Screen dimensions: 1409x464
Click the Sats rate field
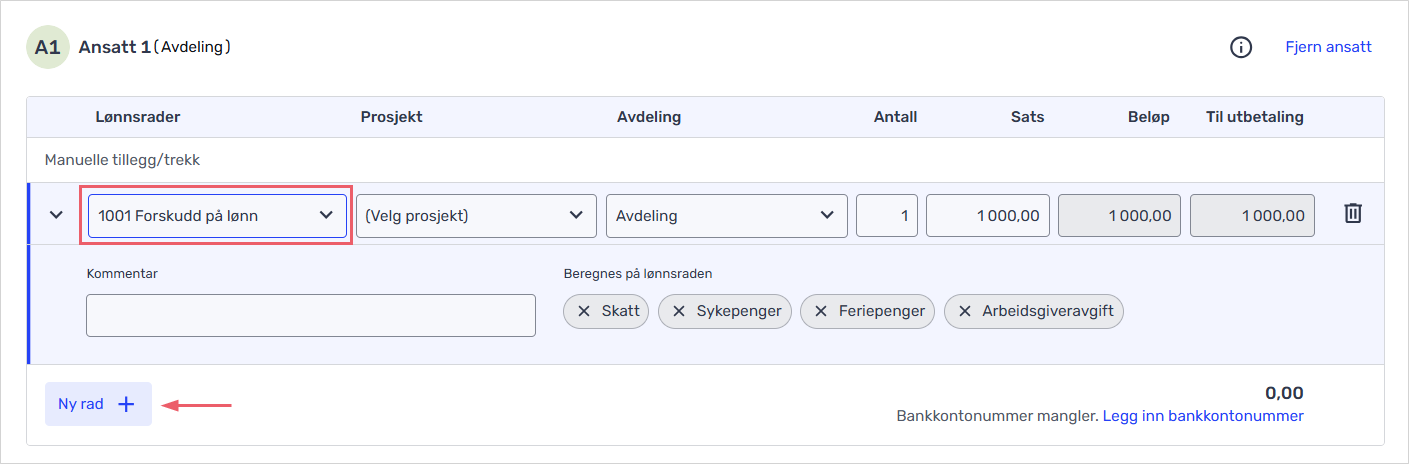pyautogui.click(x=987, y=215)
